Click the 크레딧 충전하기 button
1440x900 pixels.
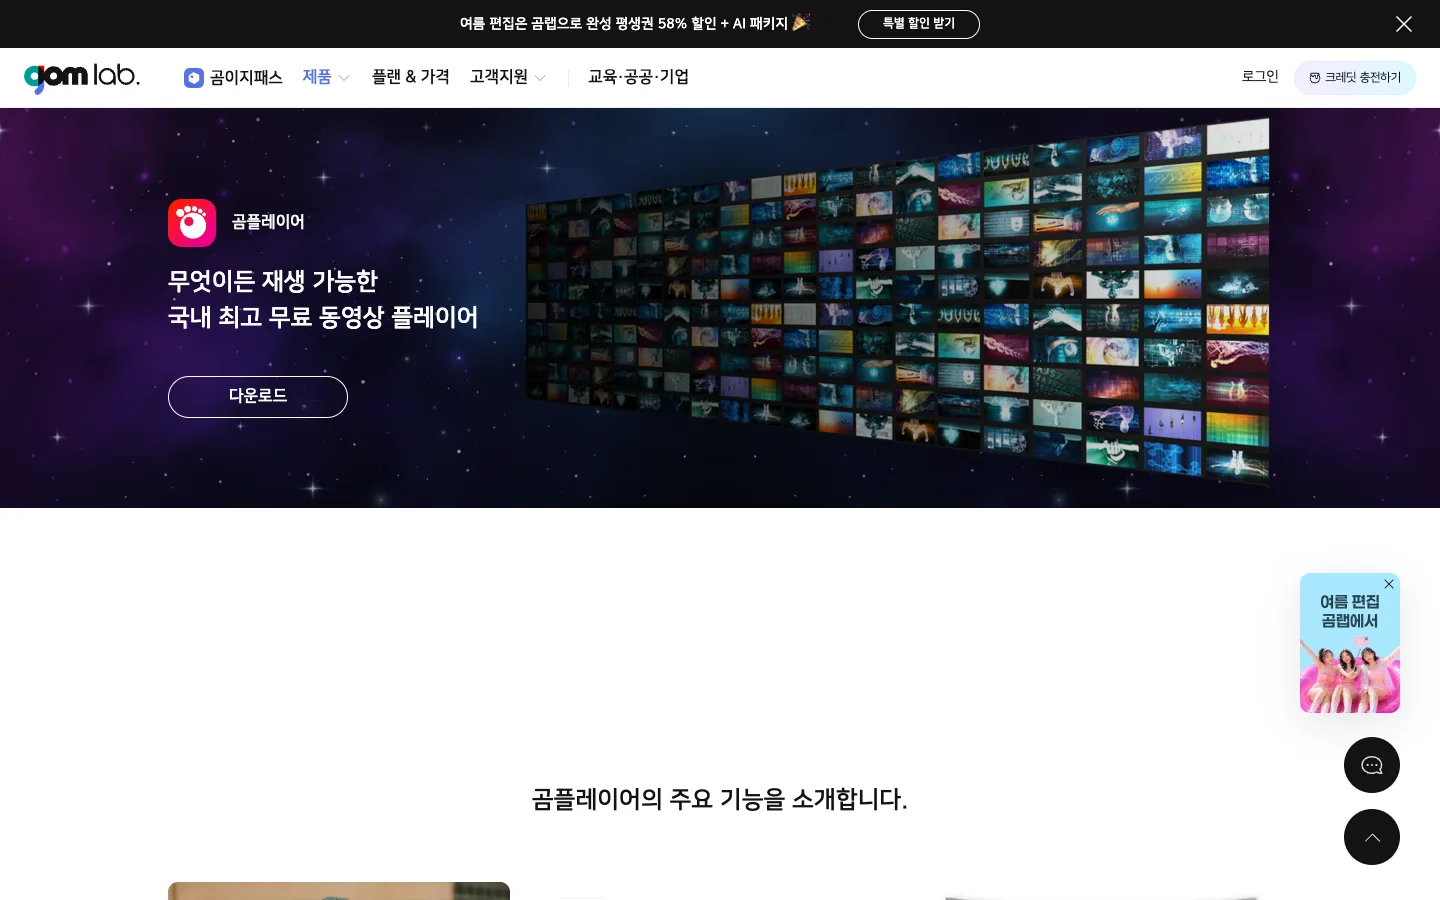pyautogui.click(x=1355, y=78)
